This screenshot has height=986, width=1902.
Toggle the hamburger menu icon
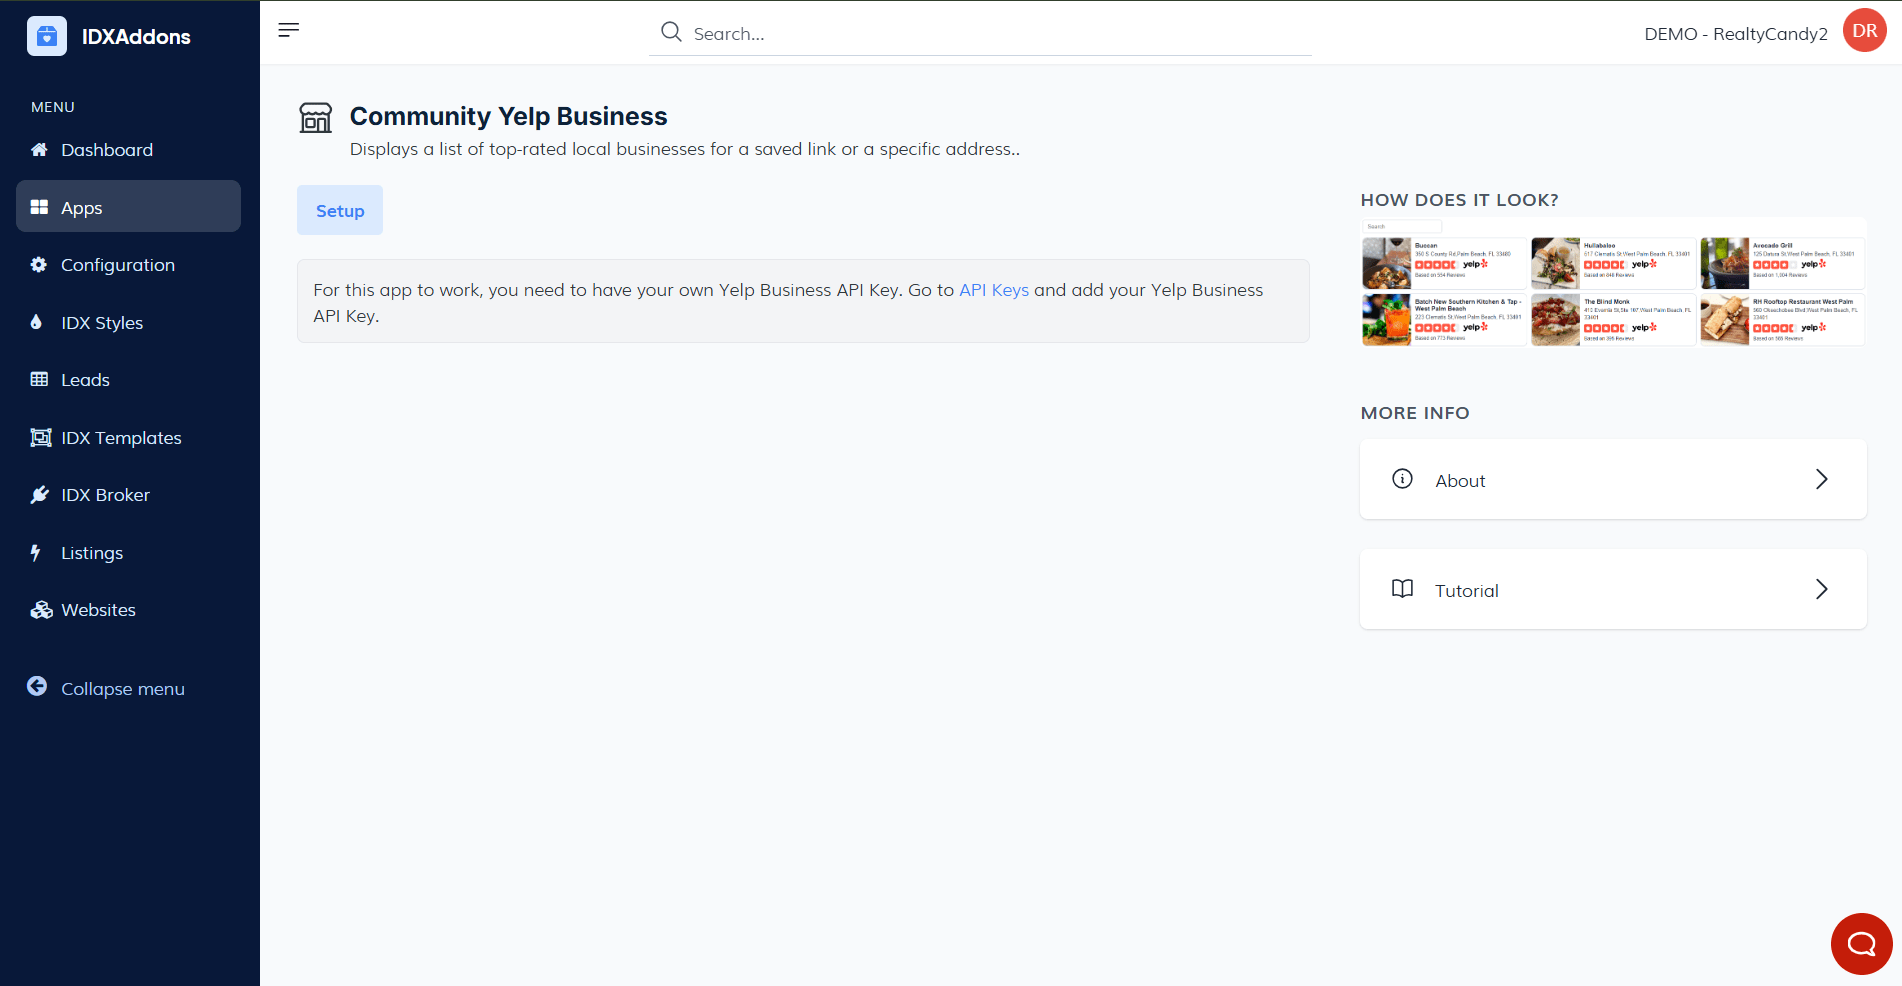point(289,30)
